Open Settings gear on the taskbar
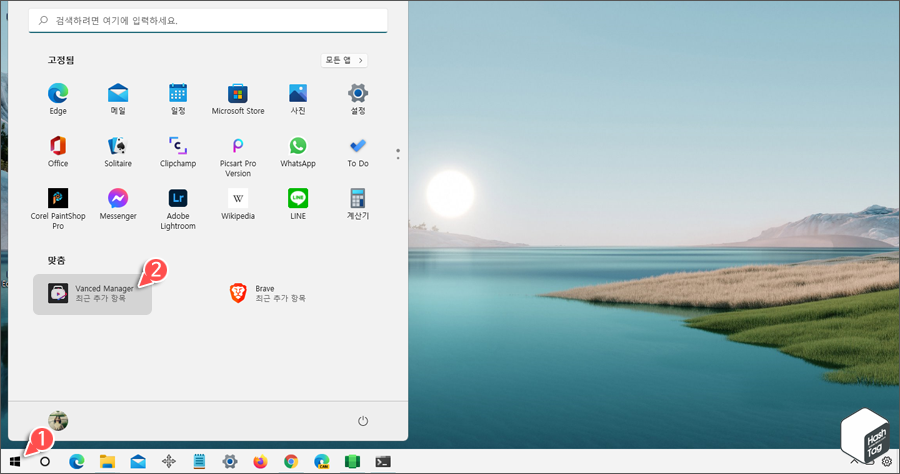Image resolution: width=900 pixels, height=474 pixels. [x=230, y=461]
